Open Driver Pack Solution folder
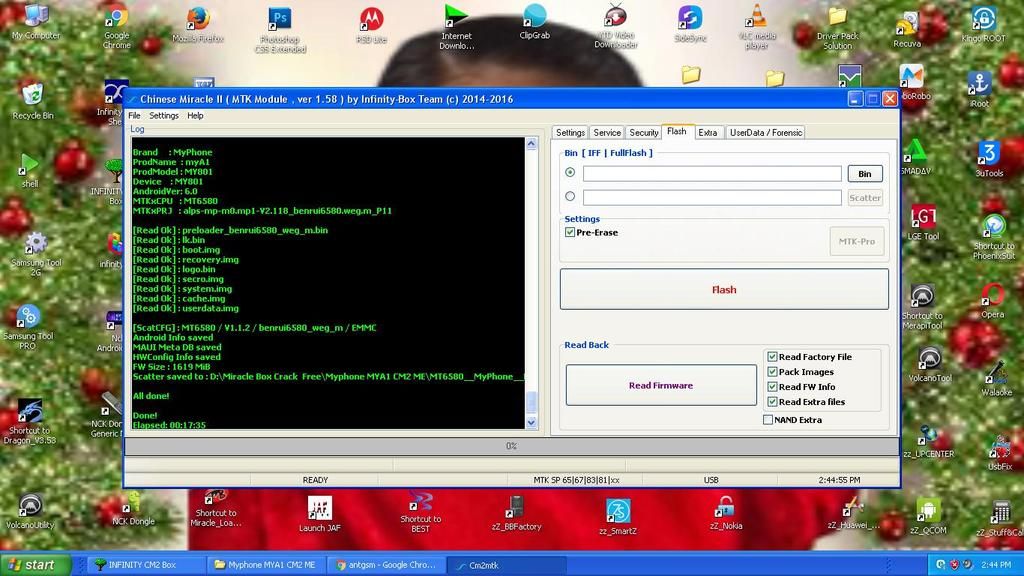 [837, 28]
